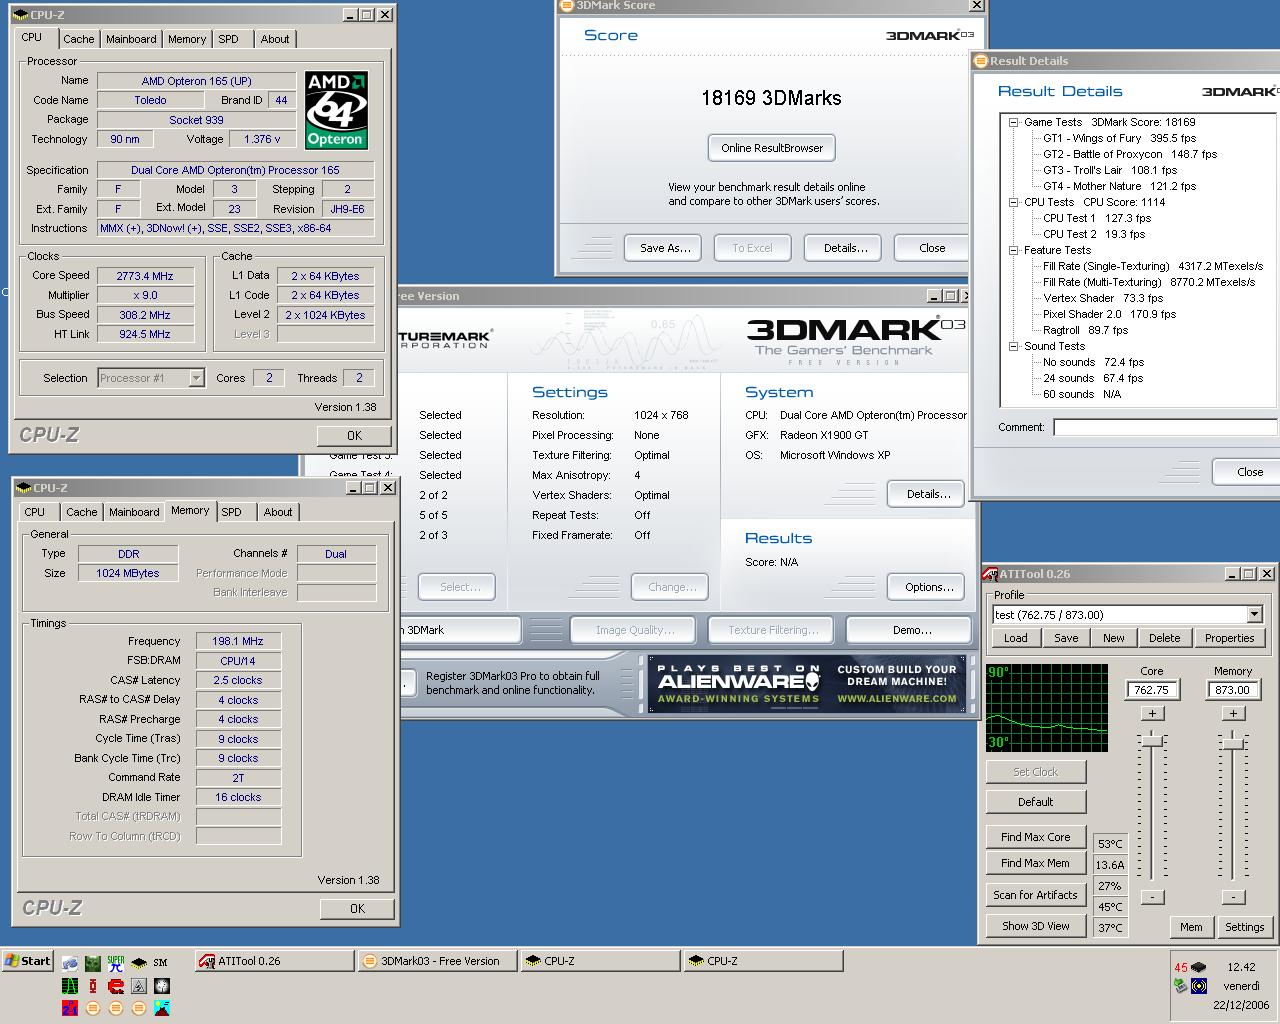Click the red 2-1 quick launch icon
This screenshot has height=1024, width=1280.
pyautogui.click(x=70, y=1008)
